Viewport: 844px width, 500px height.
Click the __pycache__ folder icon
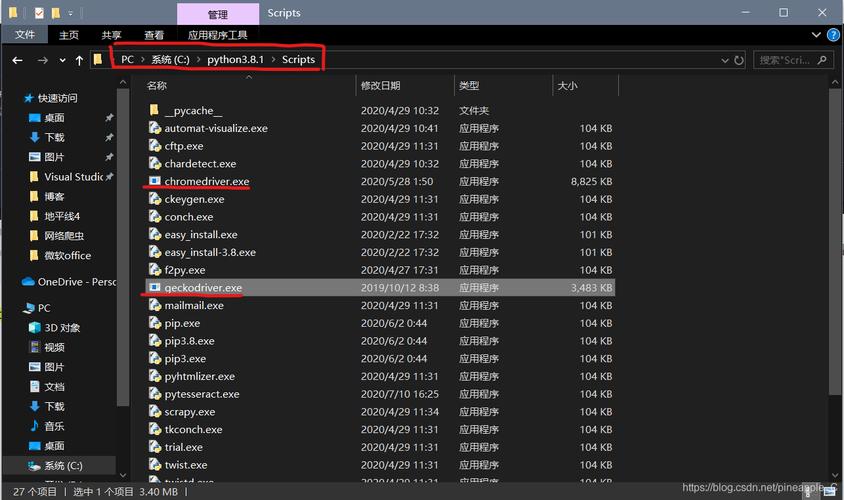point(154,111)
